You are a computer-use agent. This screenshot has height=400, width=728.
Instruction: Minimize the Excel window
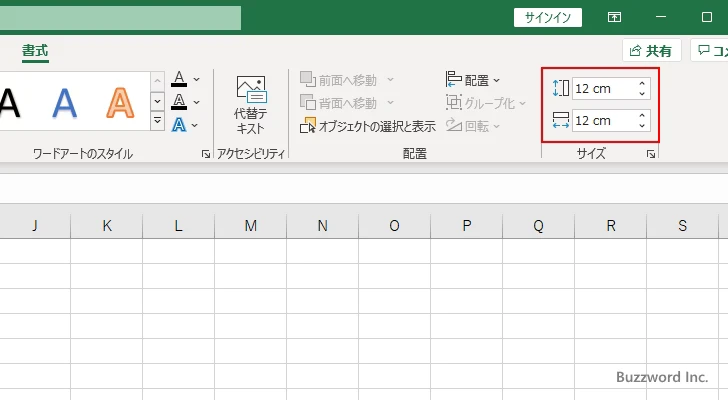point(661,17)
